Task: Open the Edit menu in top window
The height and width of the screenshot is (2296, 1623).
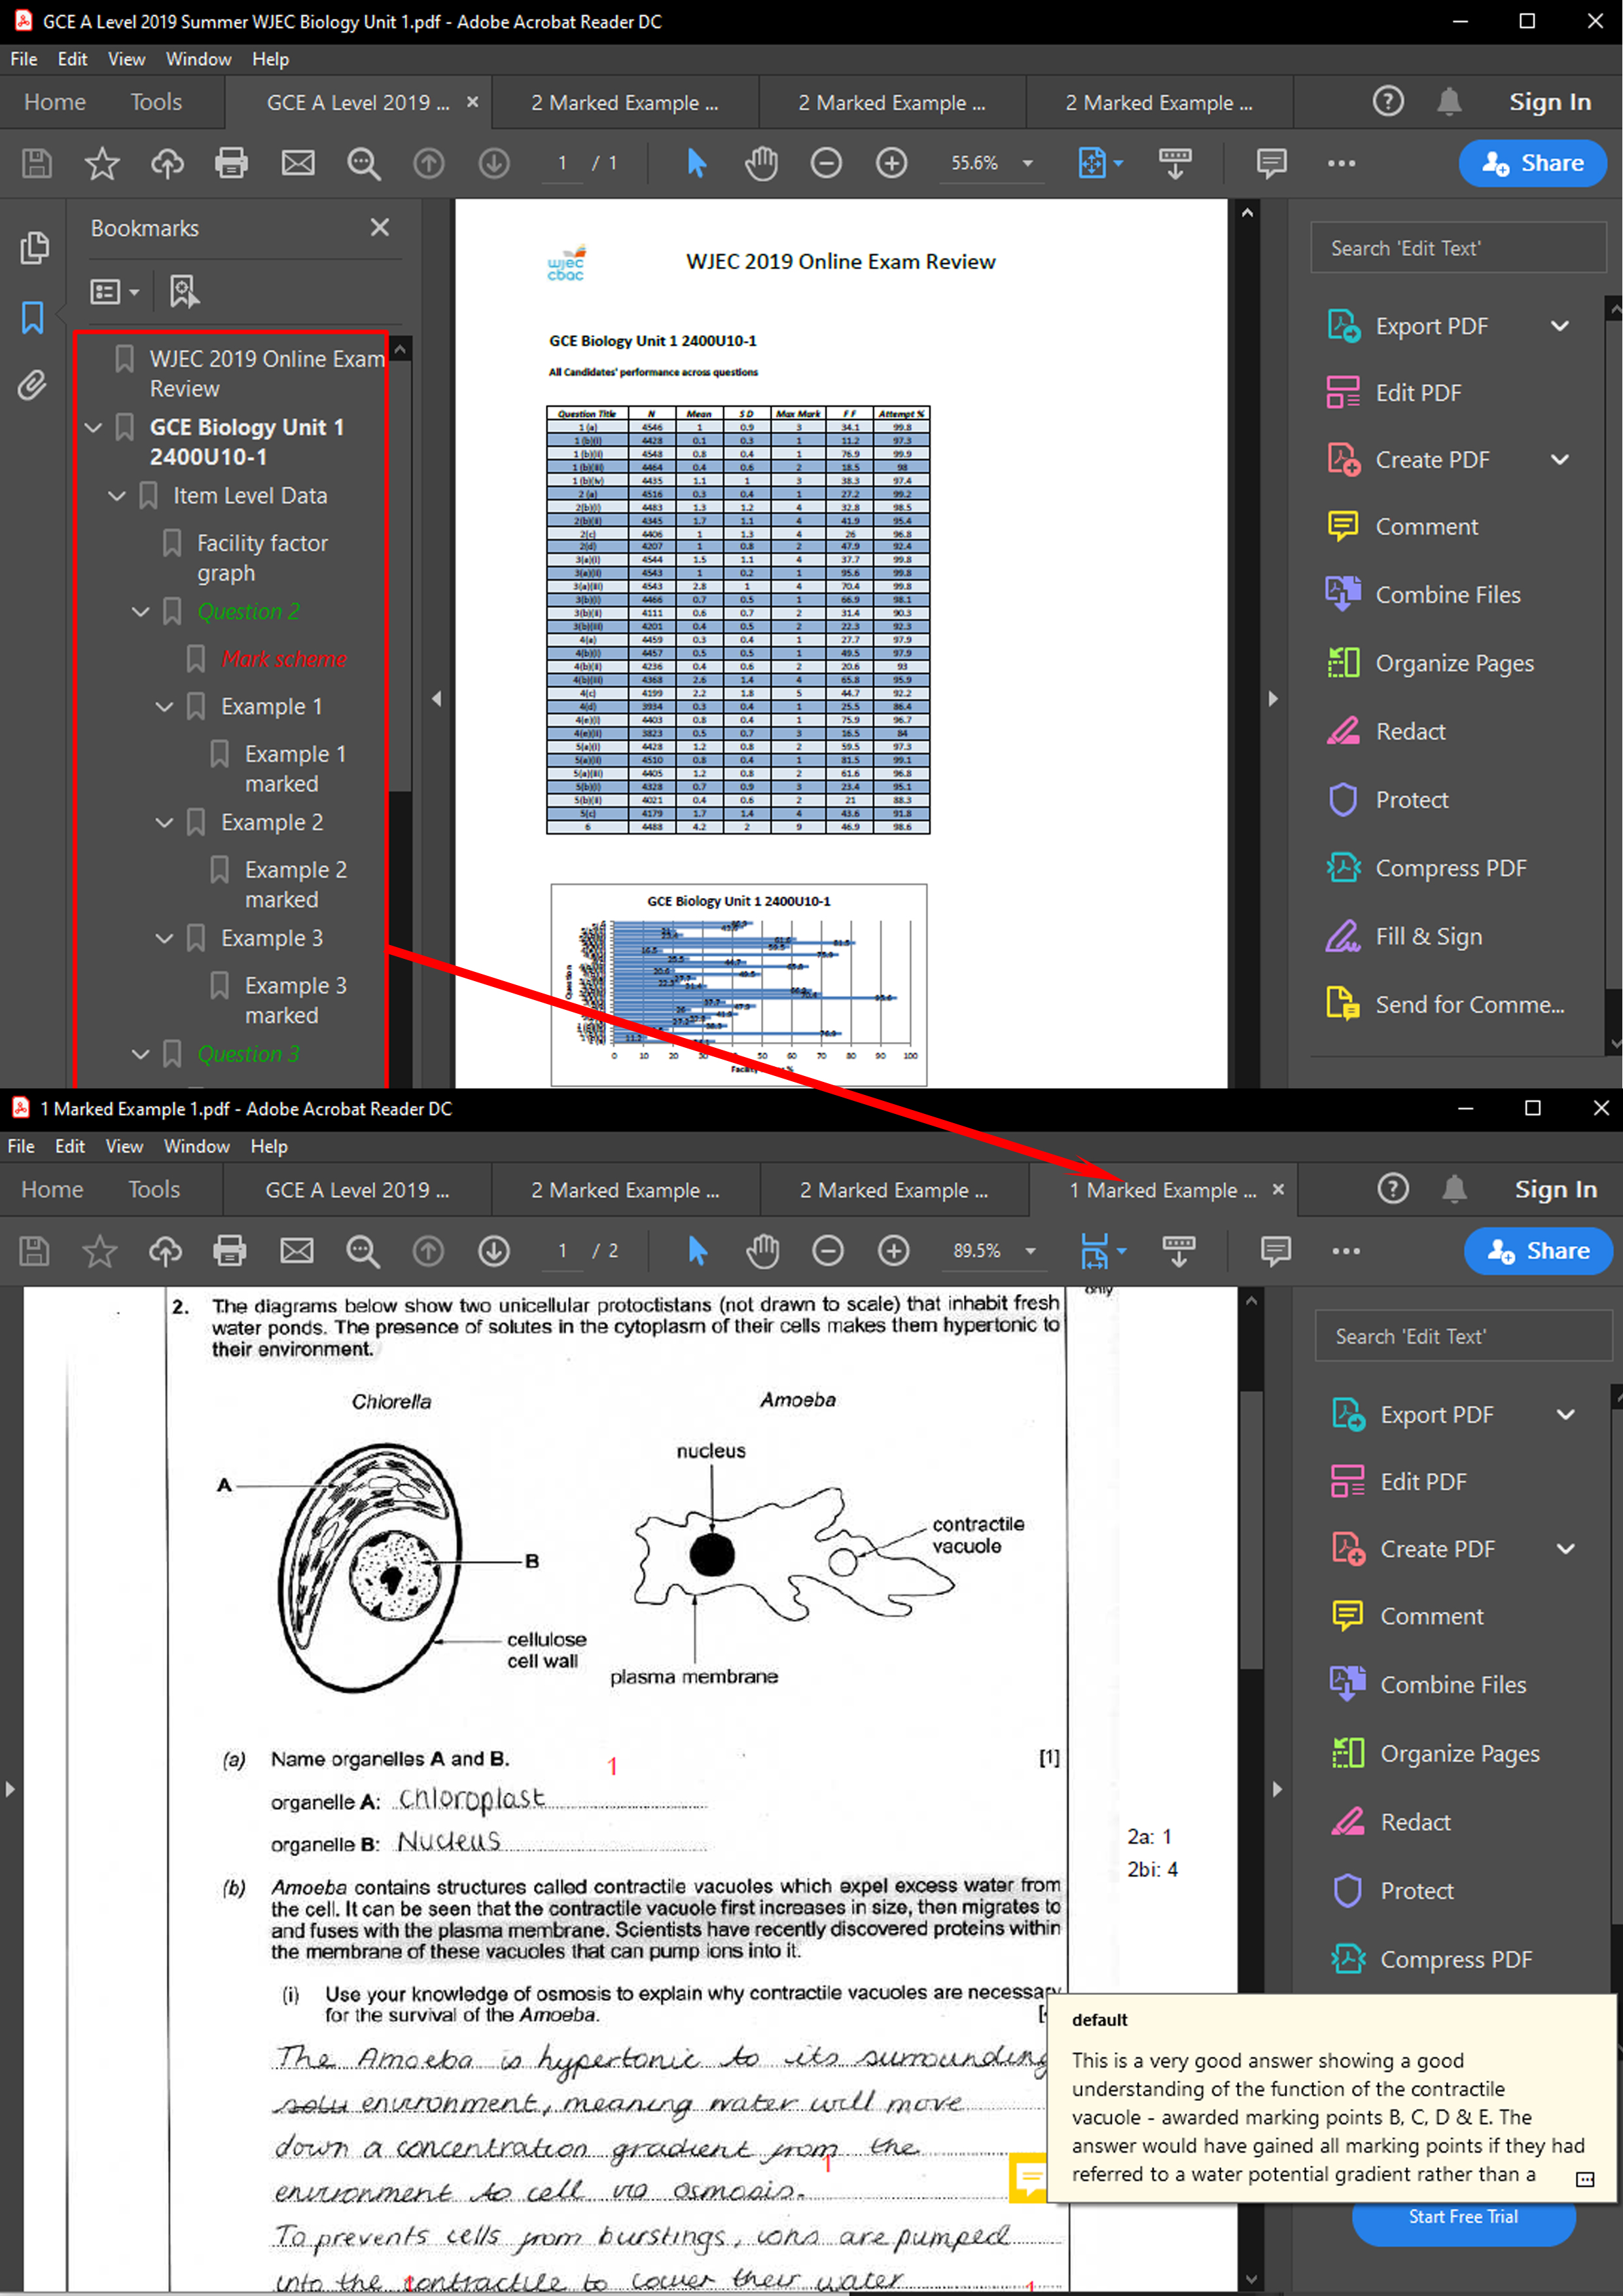Action: (x=72, y=59)
